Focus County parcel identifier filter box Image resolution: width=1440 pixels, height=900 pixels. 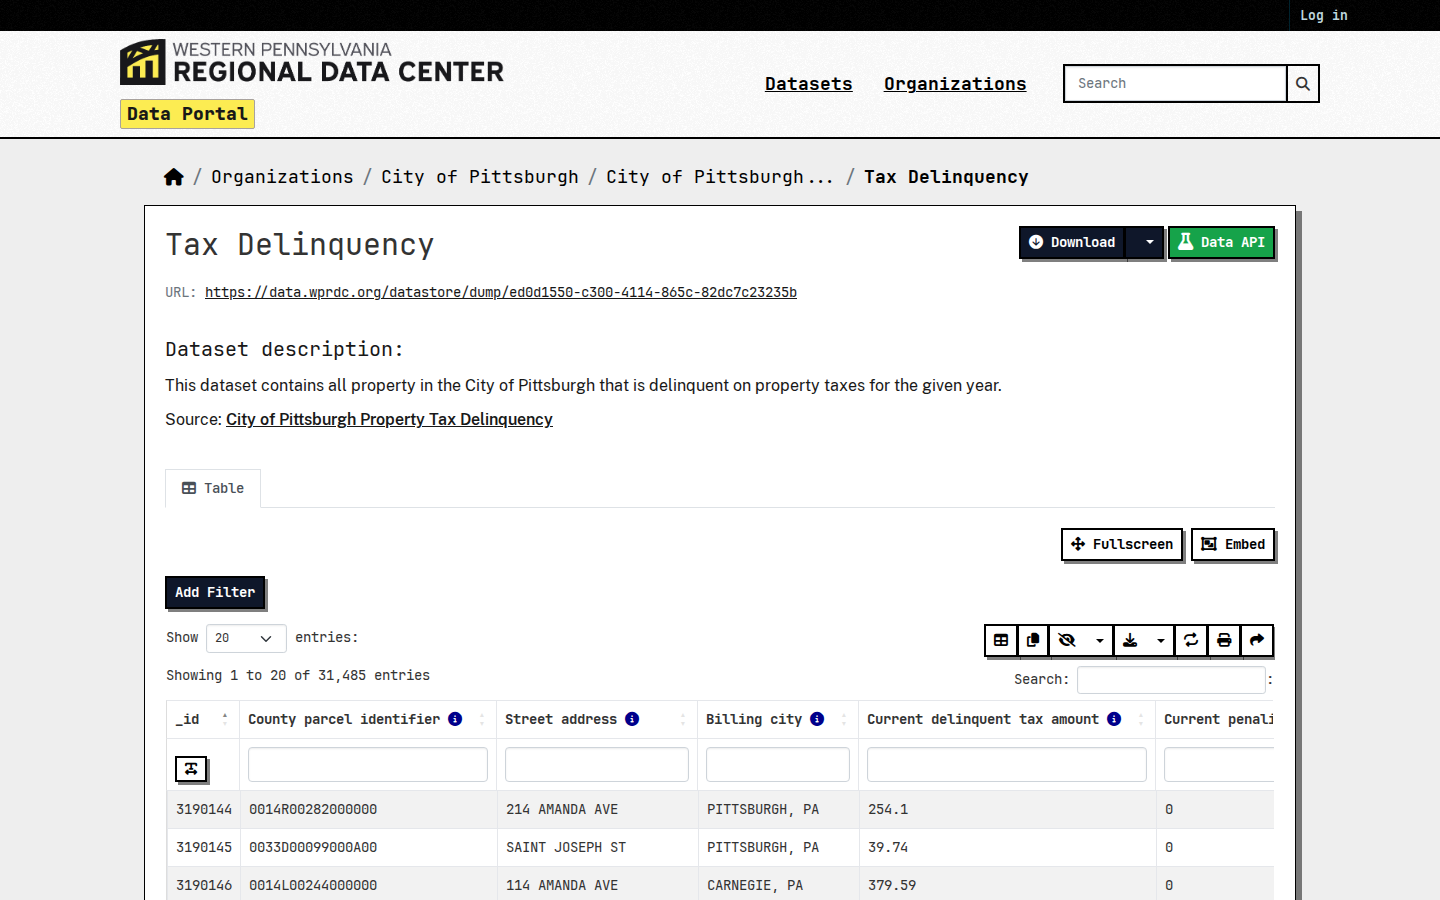click(x=368, y=765)
